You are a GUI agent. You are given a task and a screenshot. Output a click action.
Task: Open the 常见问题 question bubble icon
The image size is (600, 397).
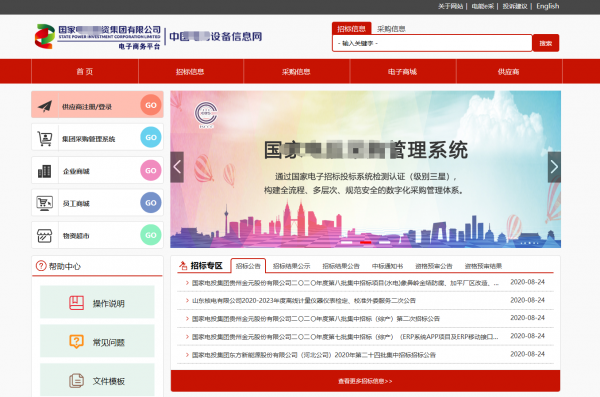point(77,341)
